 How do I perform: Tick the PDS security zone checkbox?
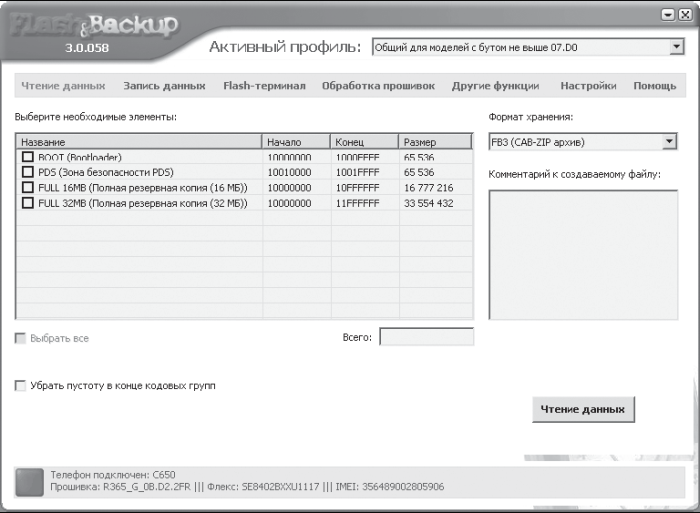[x=28, y=172]
